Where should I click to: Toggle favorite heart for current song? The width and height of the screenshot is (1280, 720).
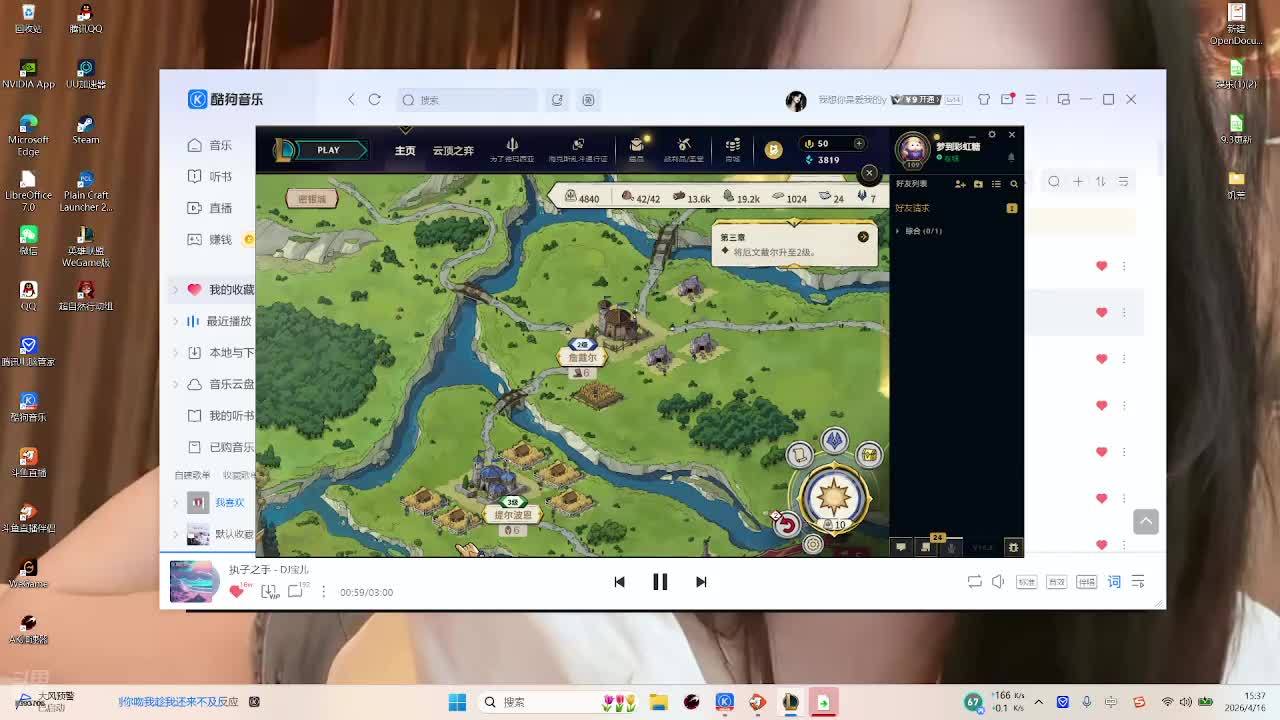(237, 592)
